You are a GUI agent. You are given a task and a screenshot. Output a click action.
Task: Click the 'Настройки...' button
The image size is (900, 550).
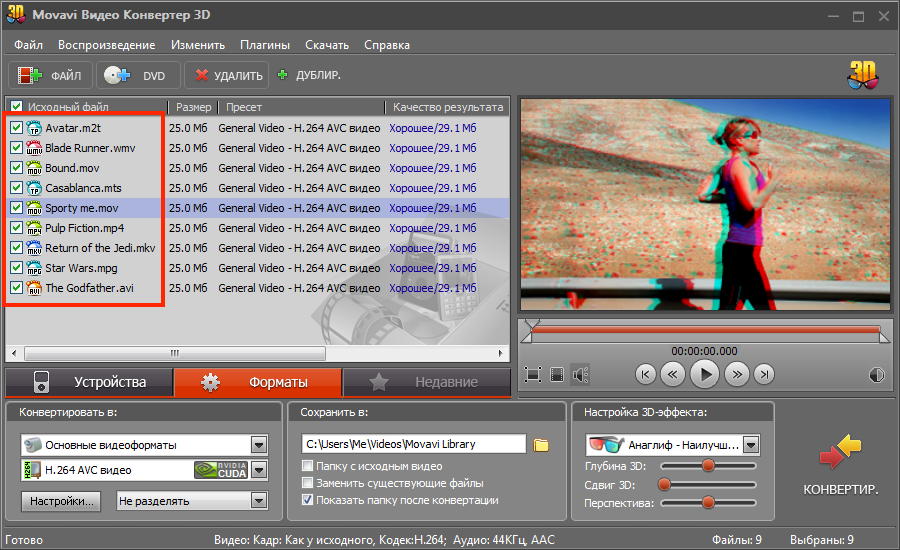click(62, 501)
